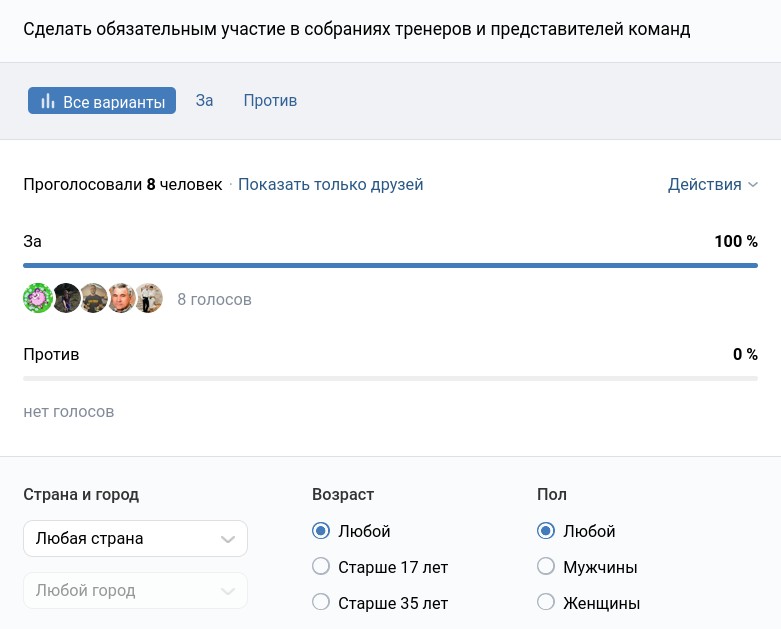Select the Старше 17 лет age filter

click(321, 567)
